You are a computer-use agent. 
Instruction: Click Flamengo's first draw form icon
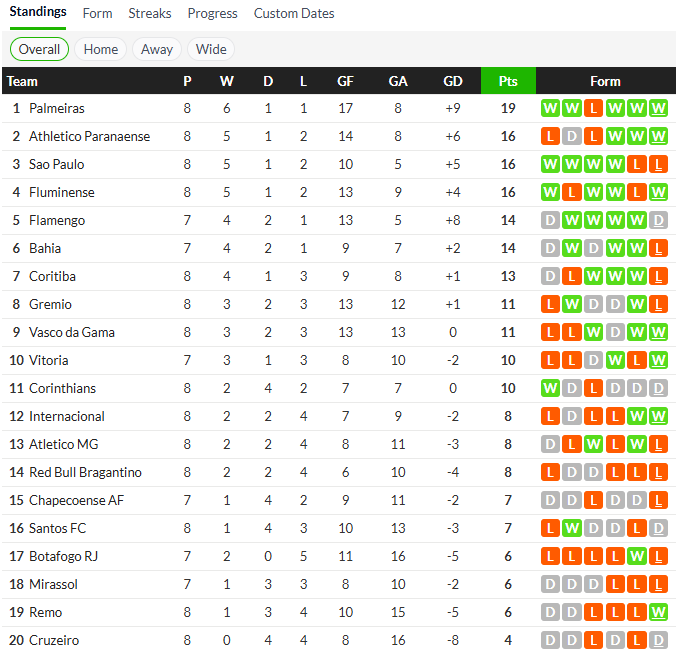pos(550,220)
